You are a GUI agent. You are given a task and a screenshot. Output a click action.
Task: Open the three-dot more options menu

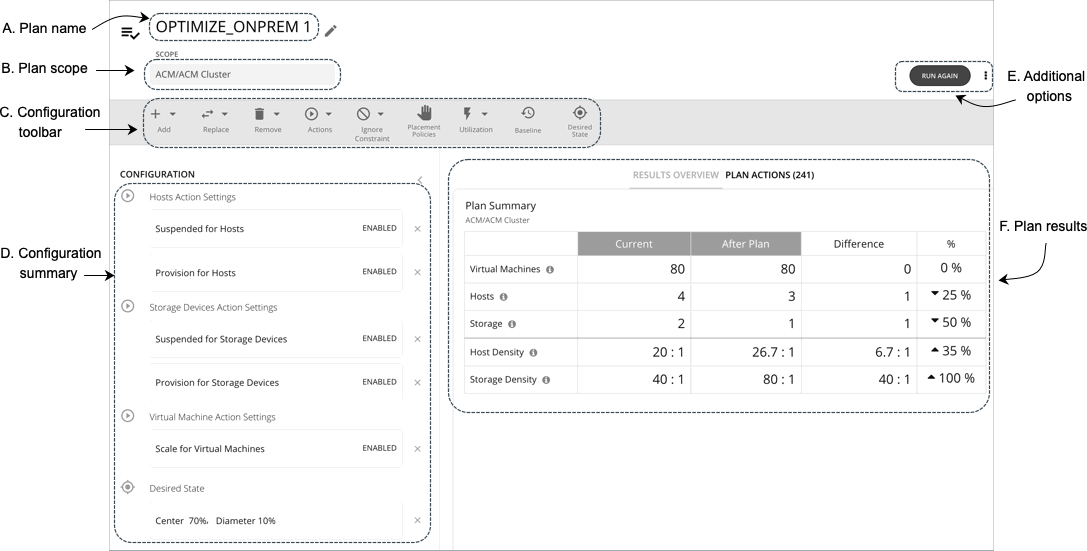pyautogui.click(x=986, y=76)
